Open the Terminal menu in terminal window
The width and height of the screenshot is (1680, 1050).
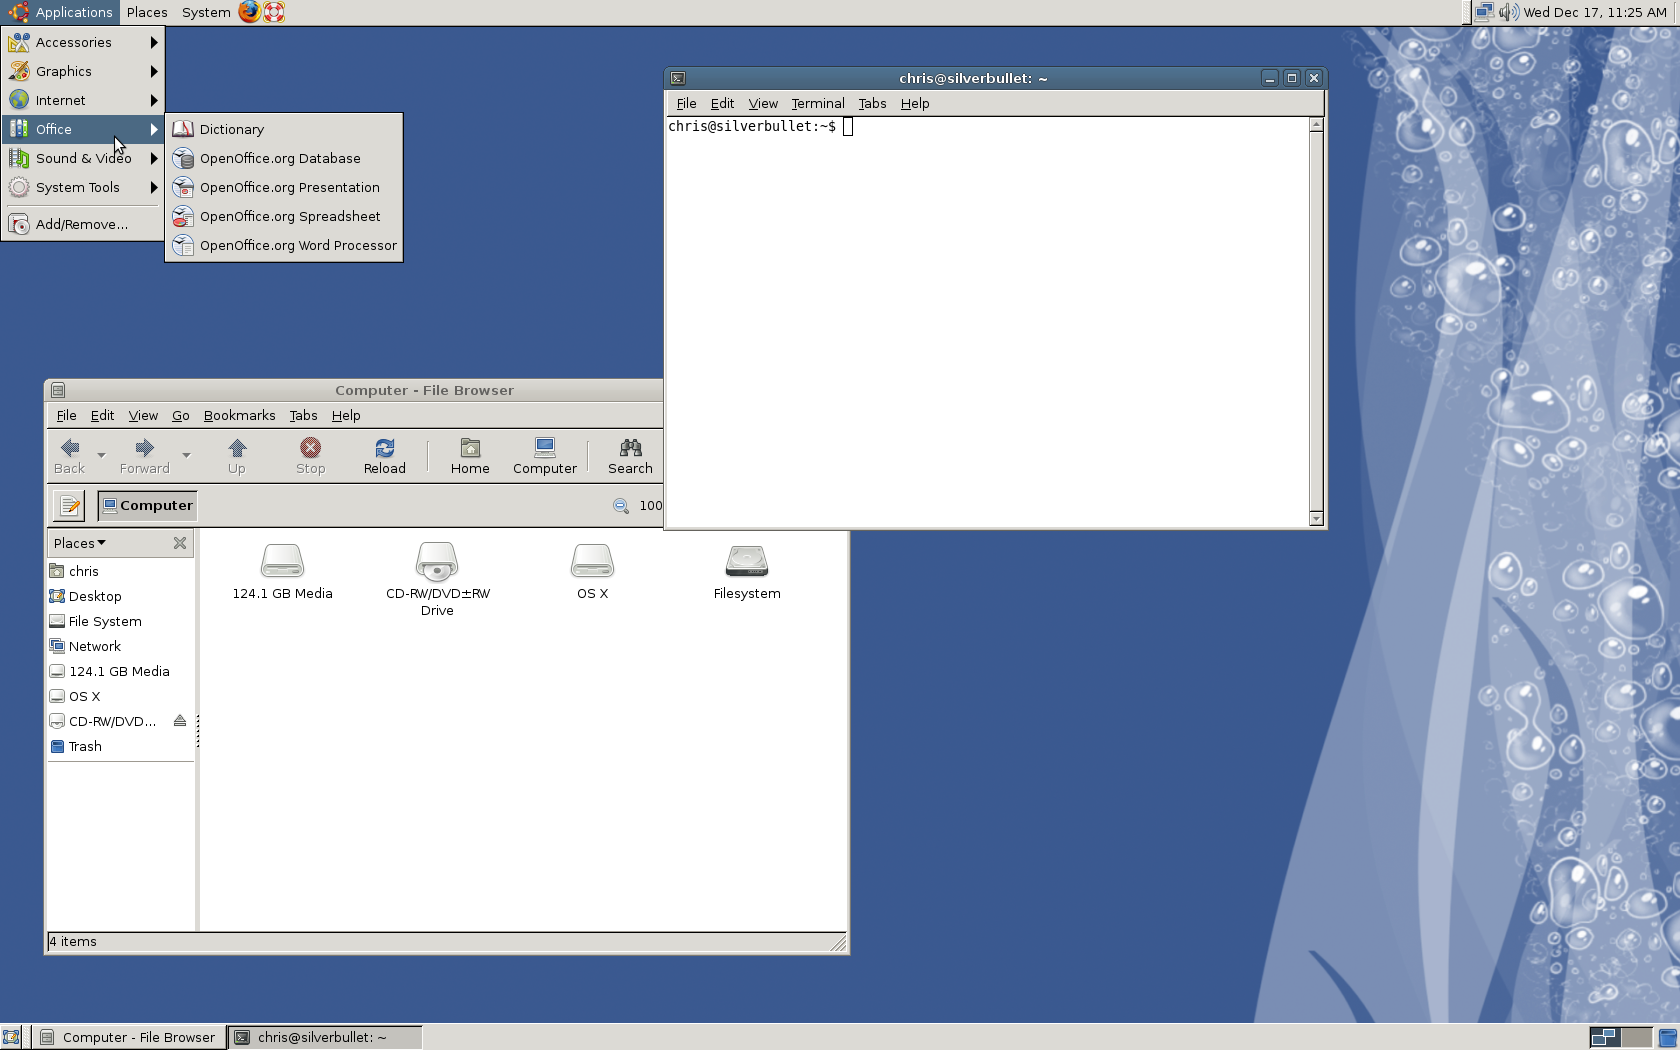click(x=818, y=103)
